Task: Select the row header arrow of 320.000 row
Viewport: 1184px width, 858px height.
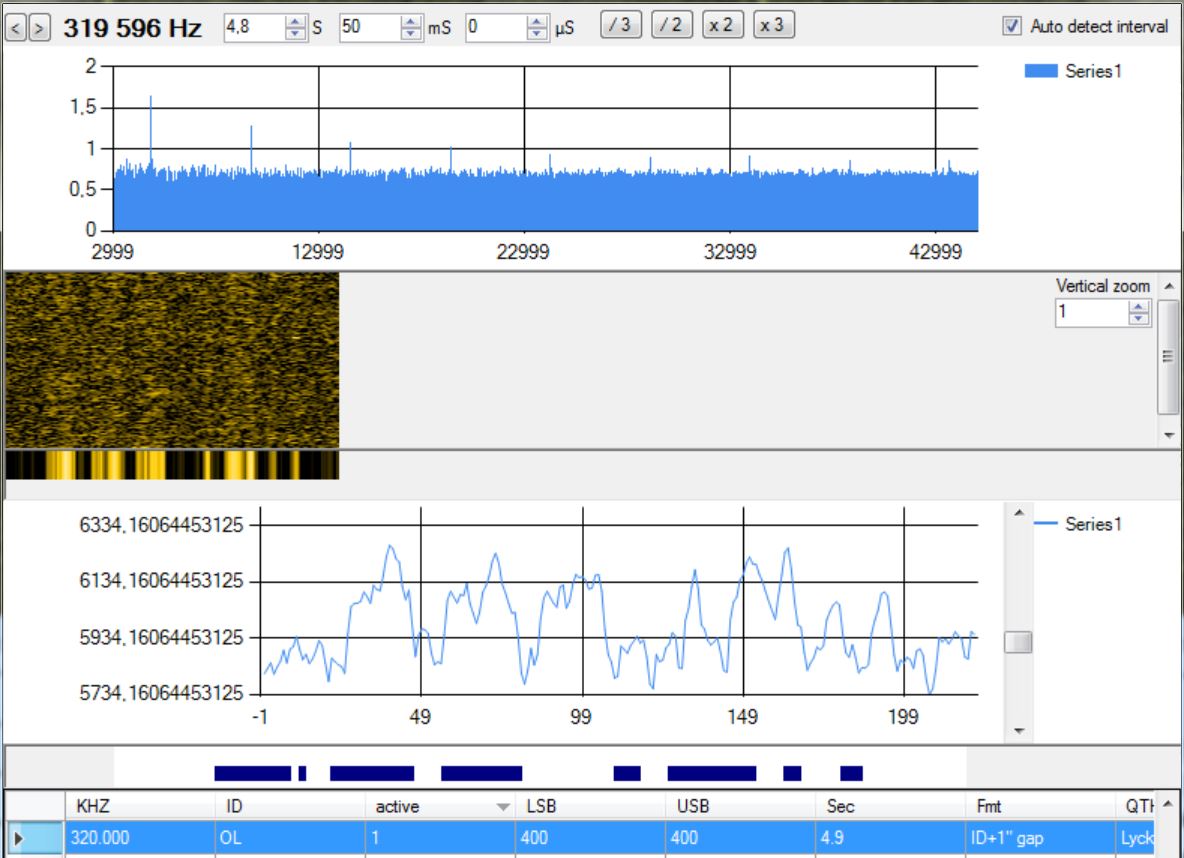Action: click(34, 838)
